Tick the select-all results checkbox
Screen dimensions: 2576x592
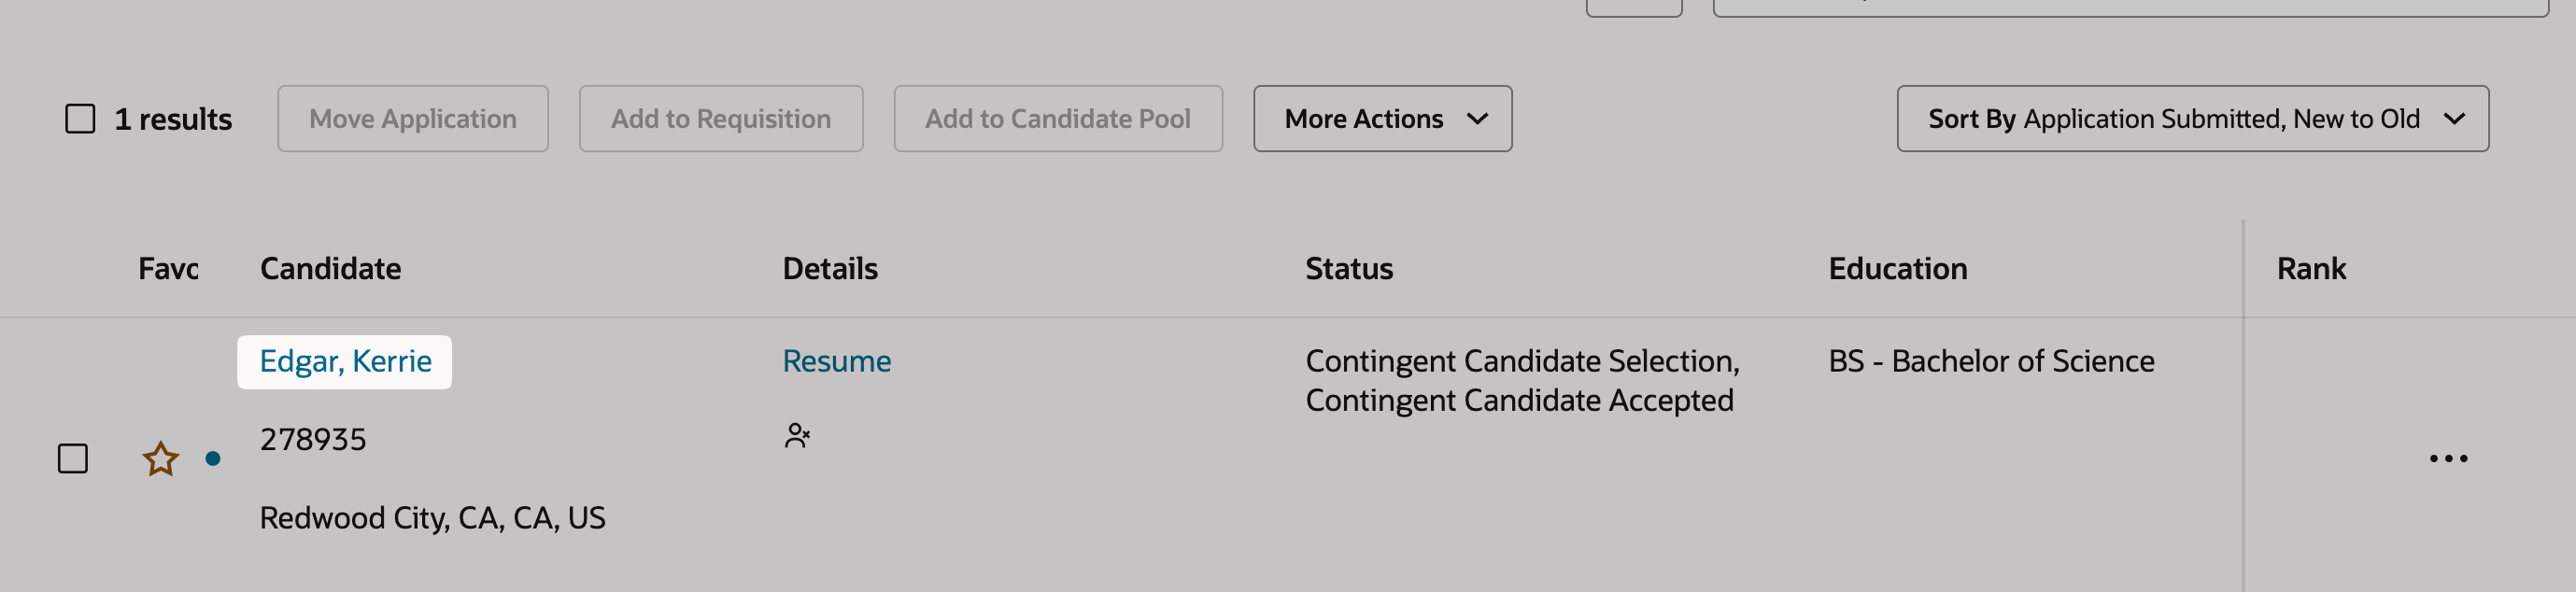tap(80, 119)
